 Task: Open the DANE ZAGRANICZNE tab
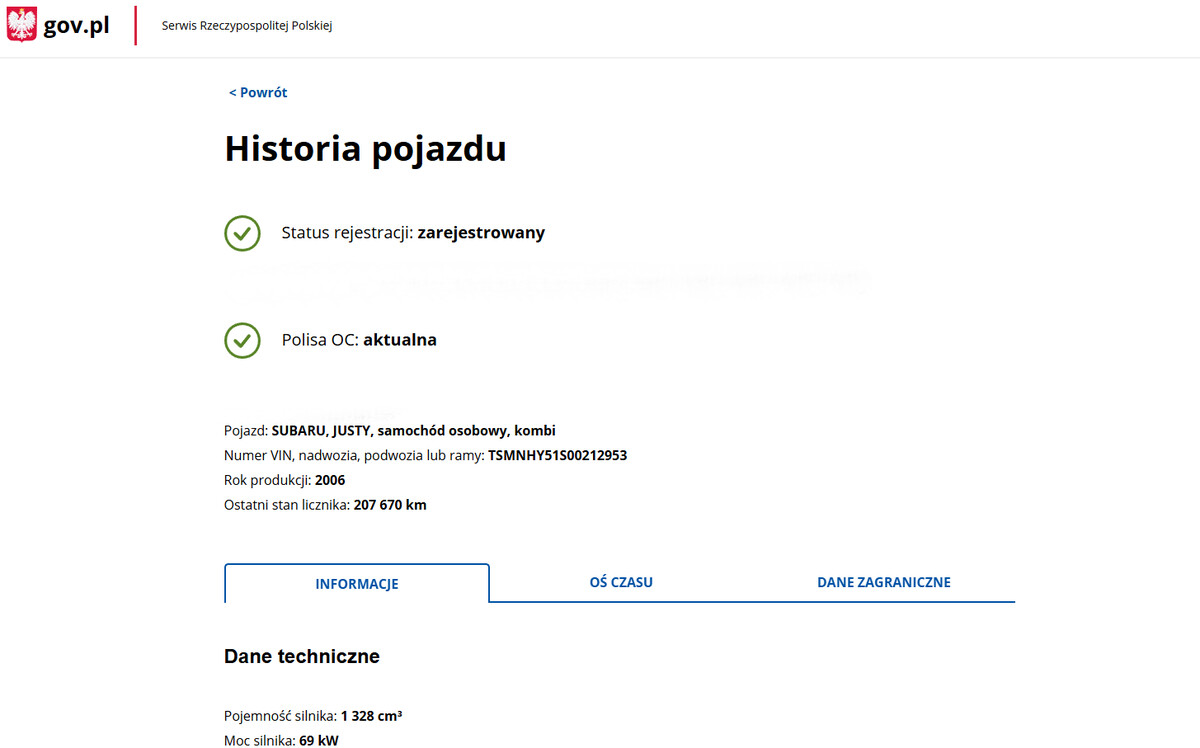point(883,582)
